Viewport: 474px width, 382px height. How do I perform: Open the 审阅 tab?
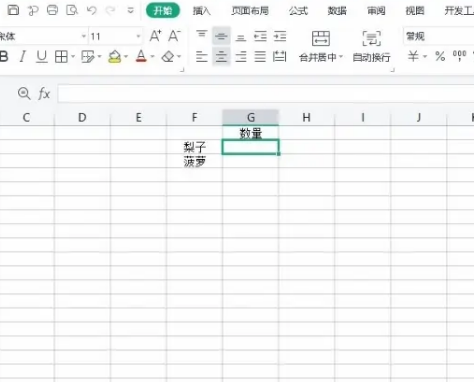pos(376,11)
